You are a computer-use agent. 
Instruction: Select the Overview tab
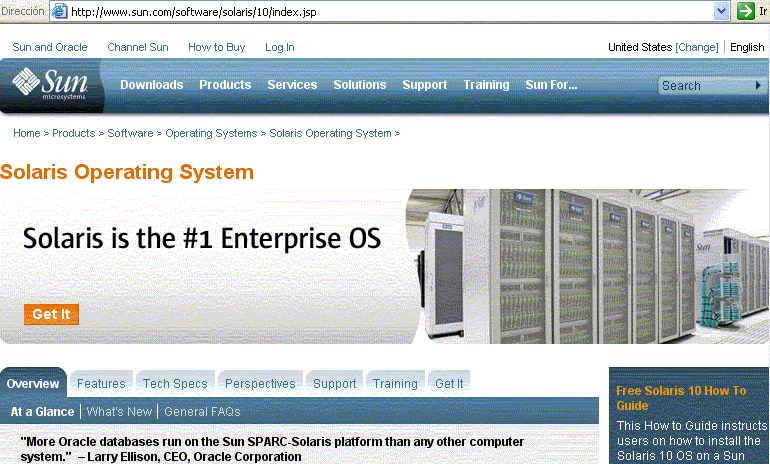tap(33, 383)
